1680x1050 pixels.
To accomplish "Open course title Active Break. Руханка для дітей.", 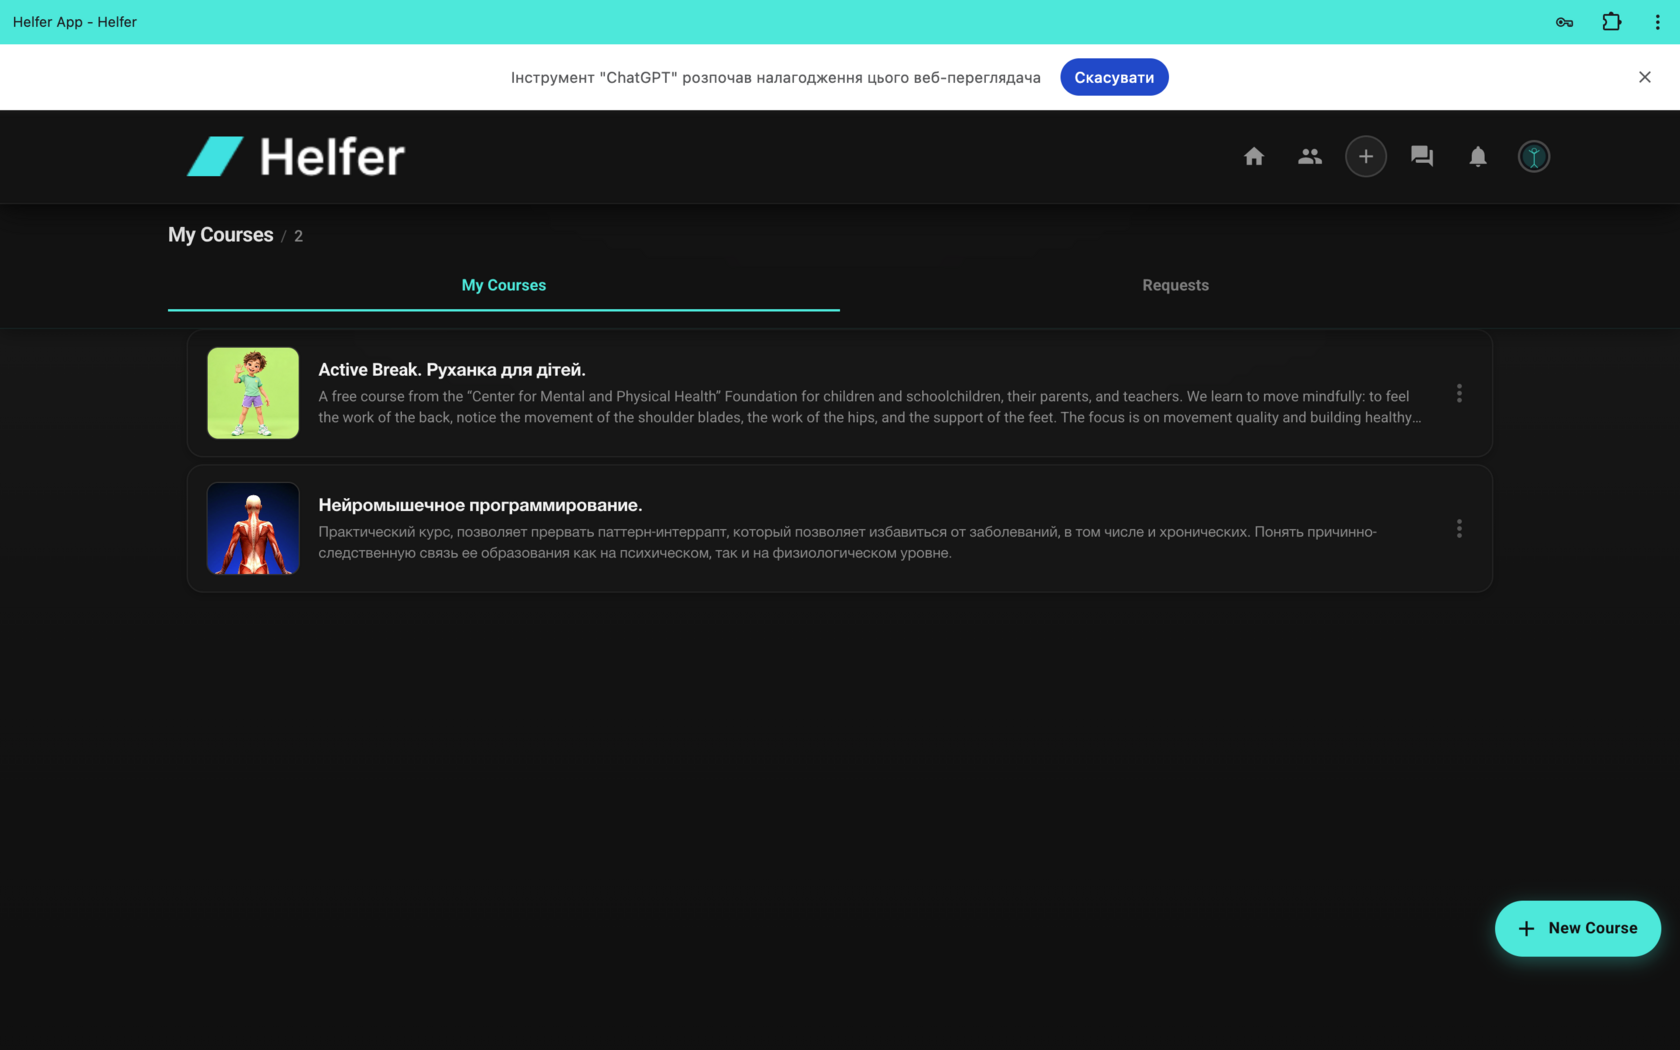I will [452, 370].
